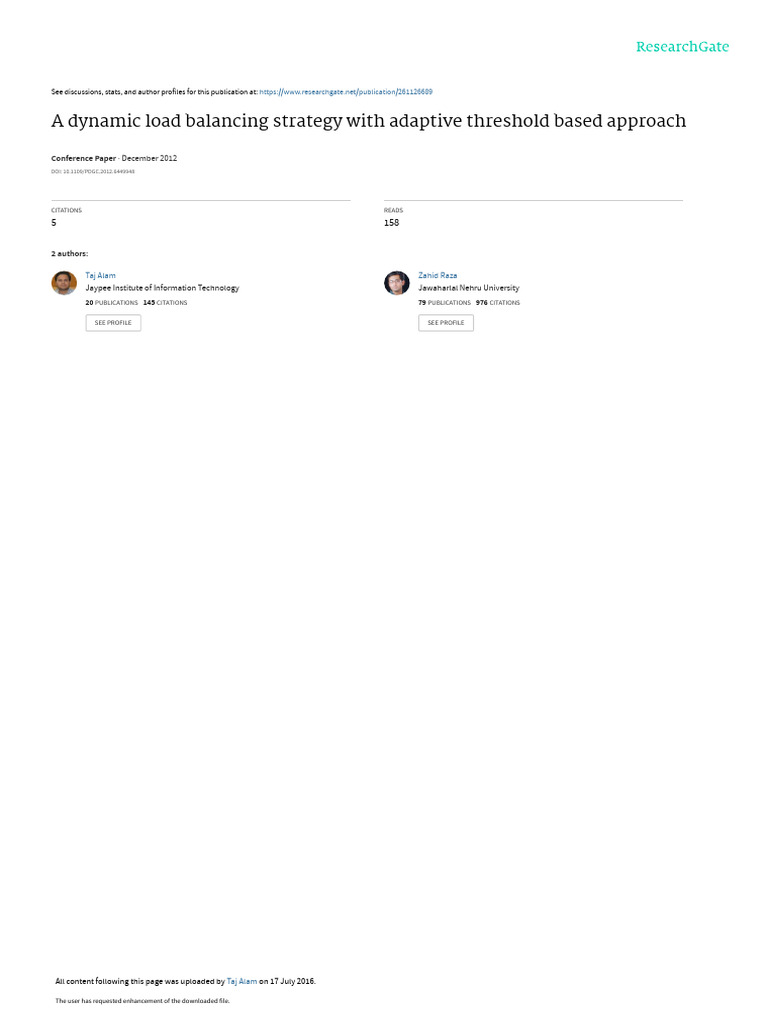This screenshot has height=1024, width=768.
Task: Click Zahid Raza's 976 citations stat
Action: (498, 303)
